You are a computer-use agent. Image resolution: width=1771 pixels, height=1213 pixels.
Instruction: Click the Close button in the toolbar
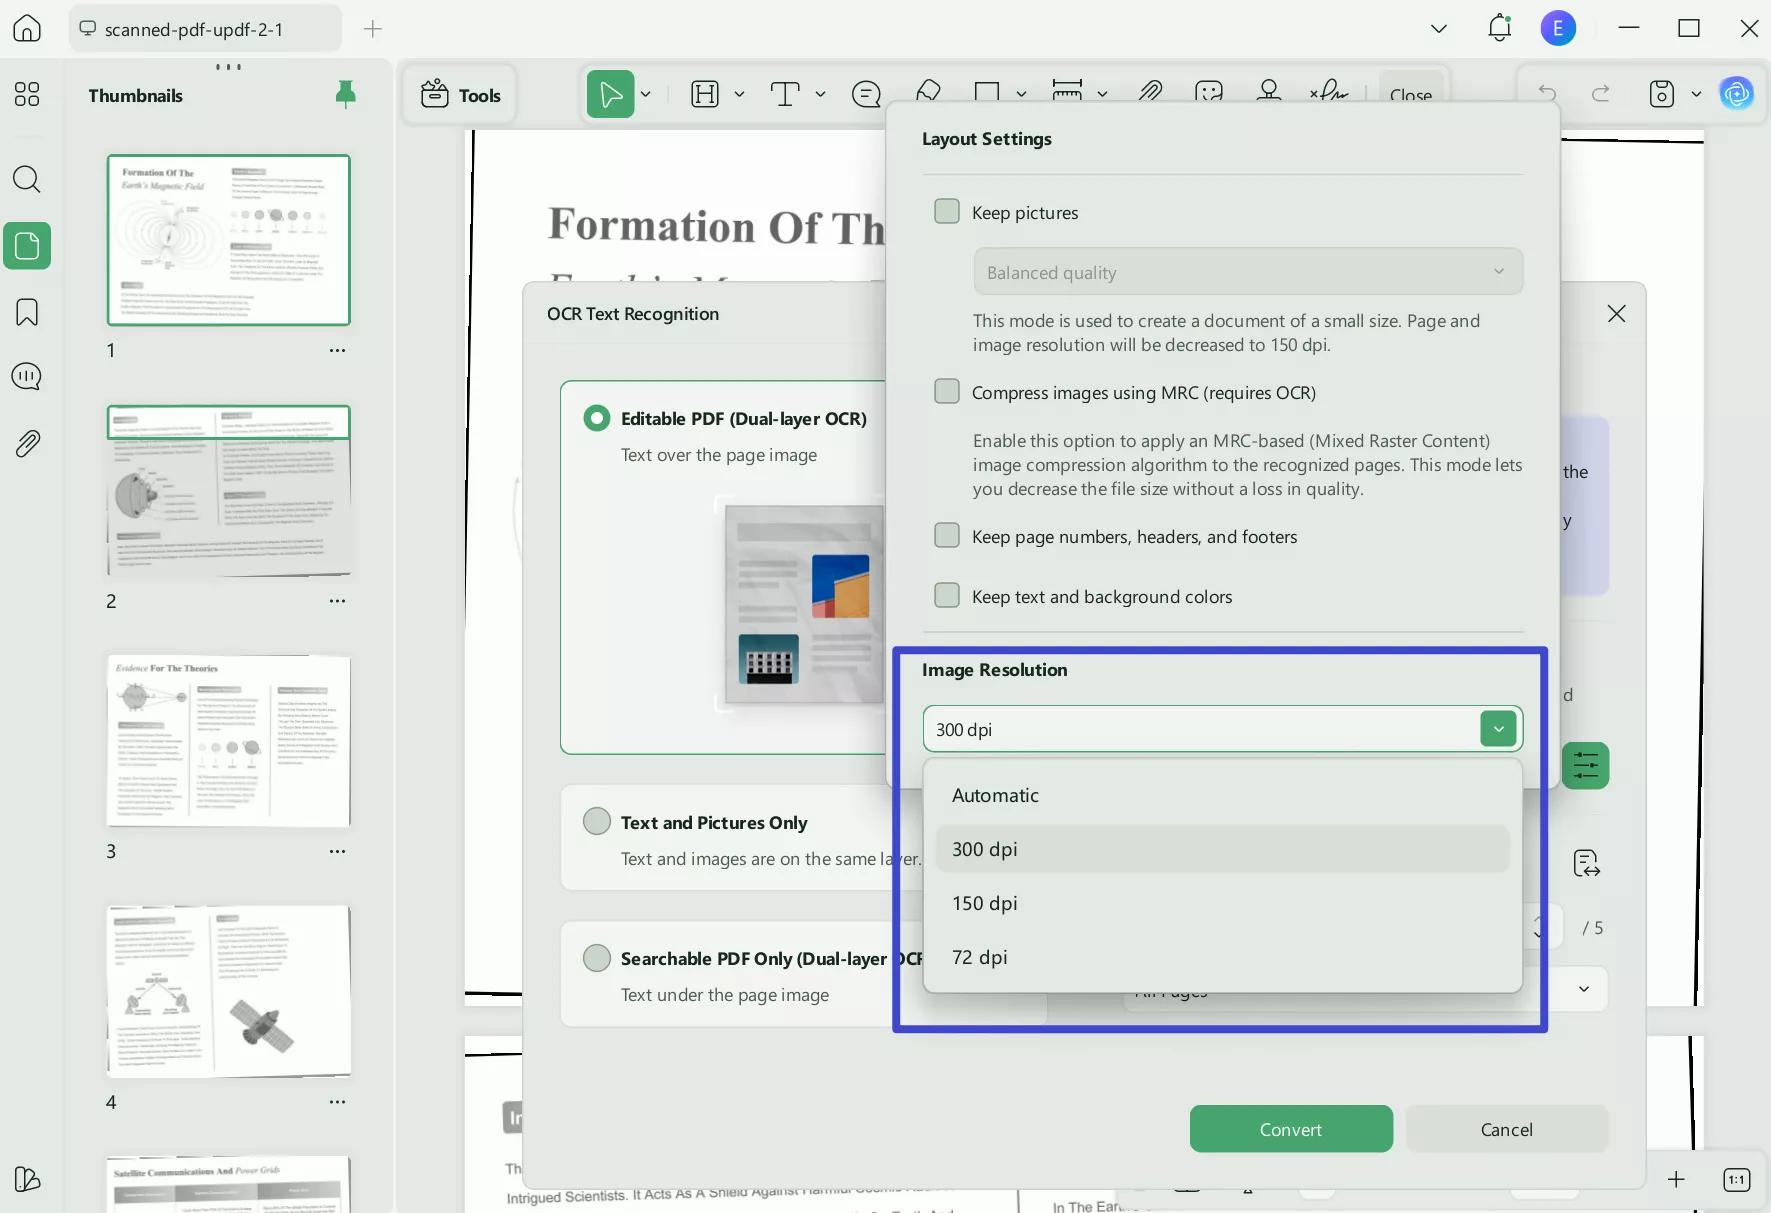tap(1412, 96)
